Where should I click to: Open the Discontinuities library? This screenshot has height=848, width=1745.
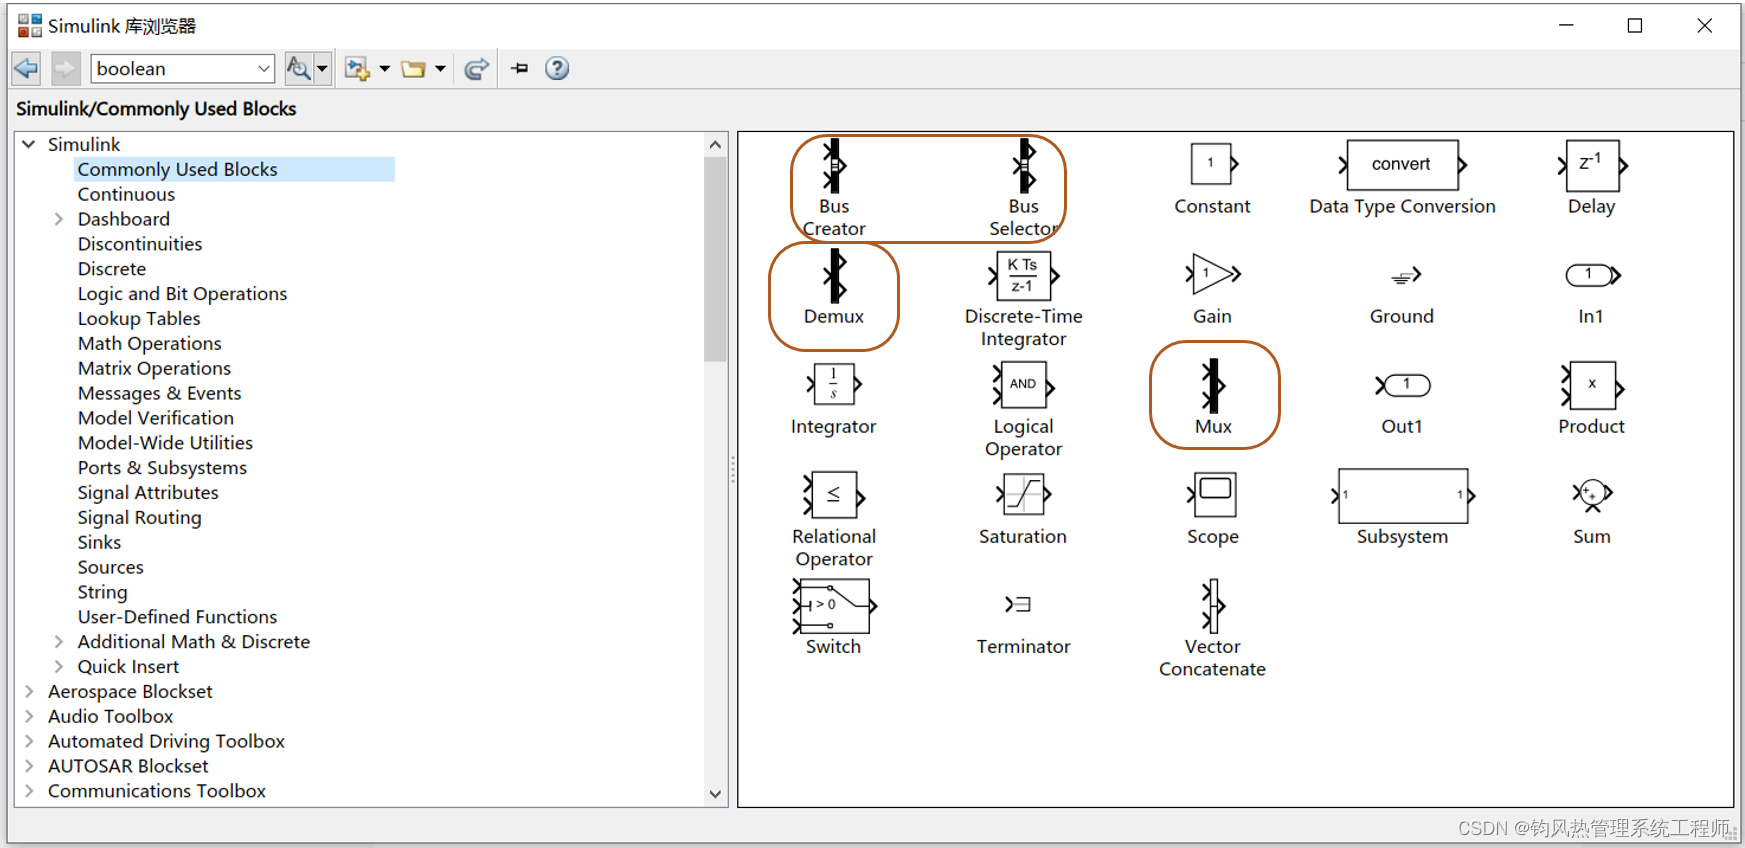pyautogui.click(x=140, y=244)
